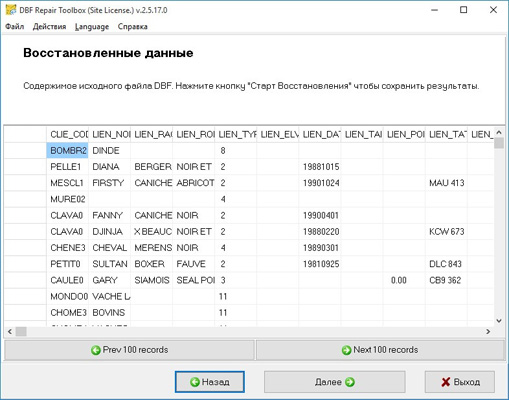Select the LIEN_DAT column header
Screen dimensions: 509x400
[320, 134]
